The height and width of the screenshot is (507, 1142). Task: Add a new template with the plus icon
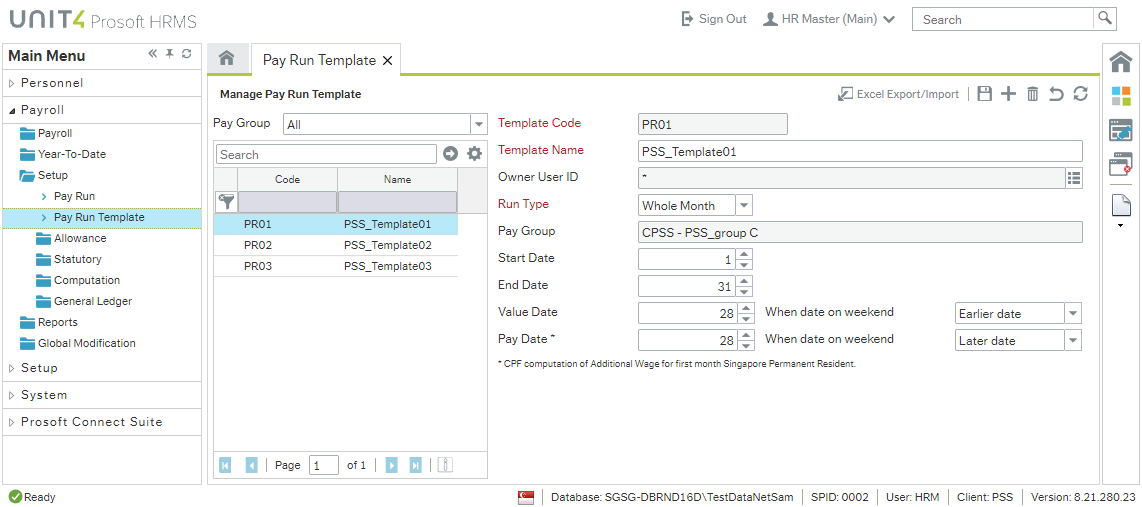pos(1009,94)
